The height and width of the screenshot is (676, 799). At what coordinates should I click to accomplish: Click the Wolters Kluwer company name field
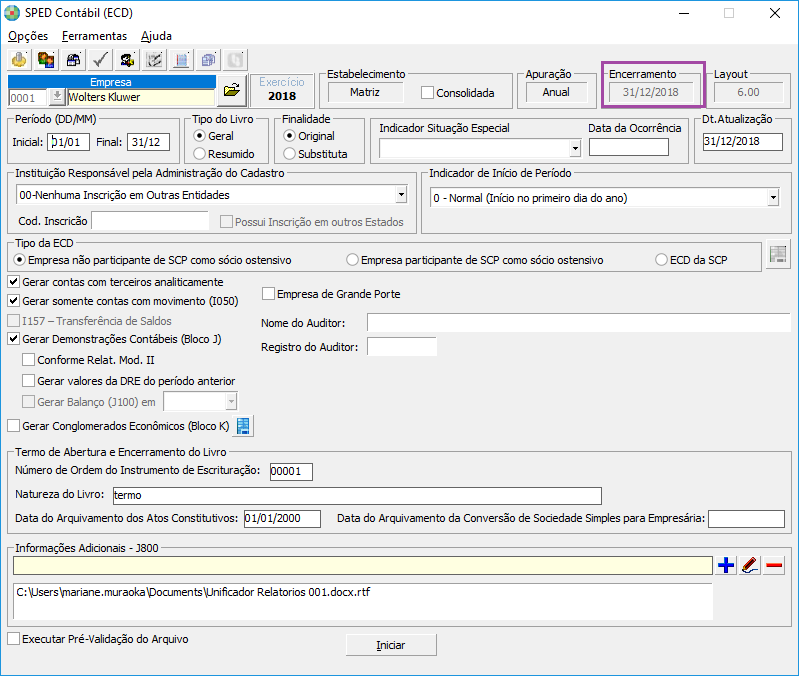pos(141,97)
